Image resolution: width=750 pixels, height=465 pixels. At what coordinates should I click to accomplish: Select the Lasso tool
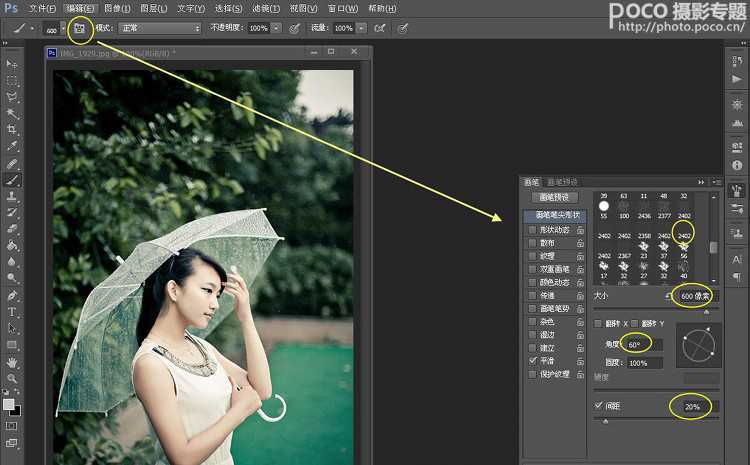pos(12,97)
